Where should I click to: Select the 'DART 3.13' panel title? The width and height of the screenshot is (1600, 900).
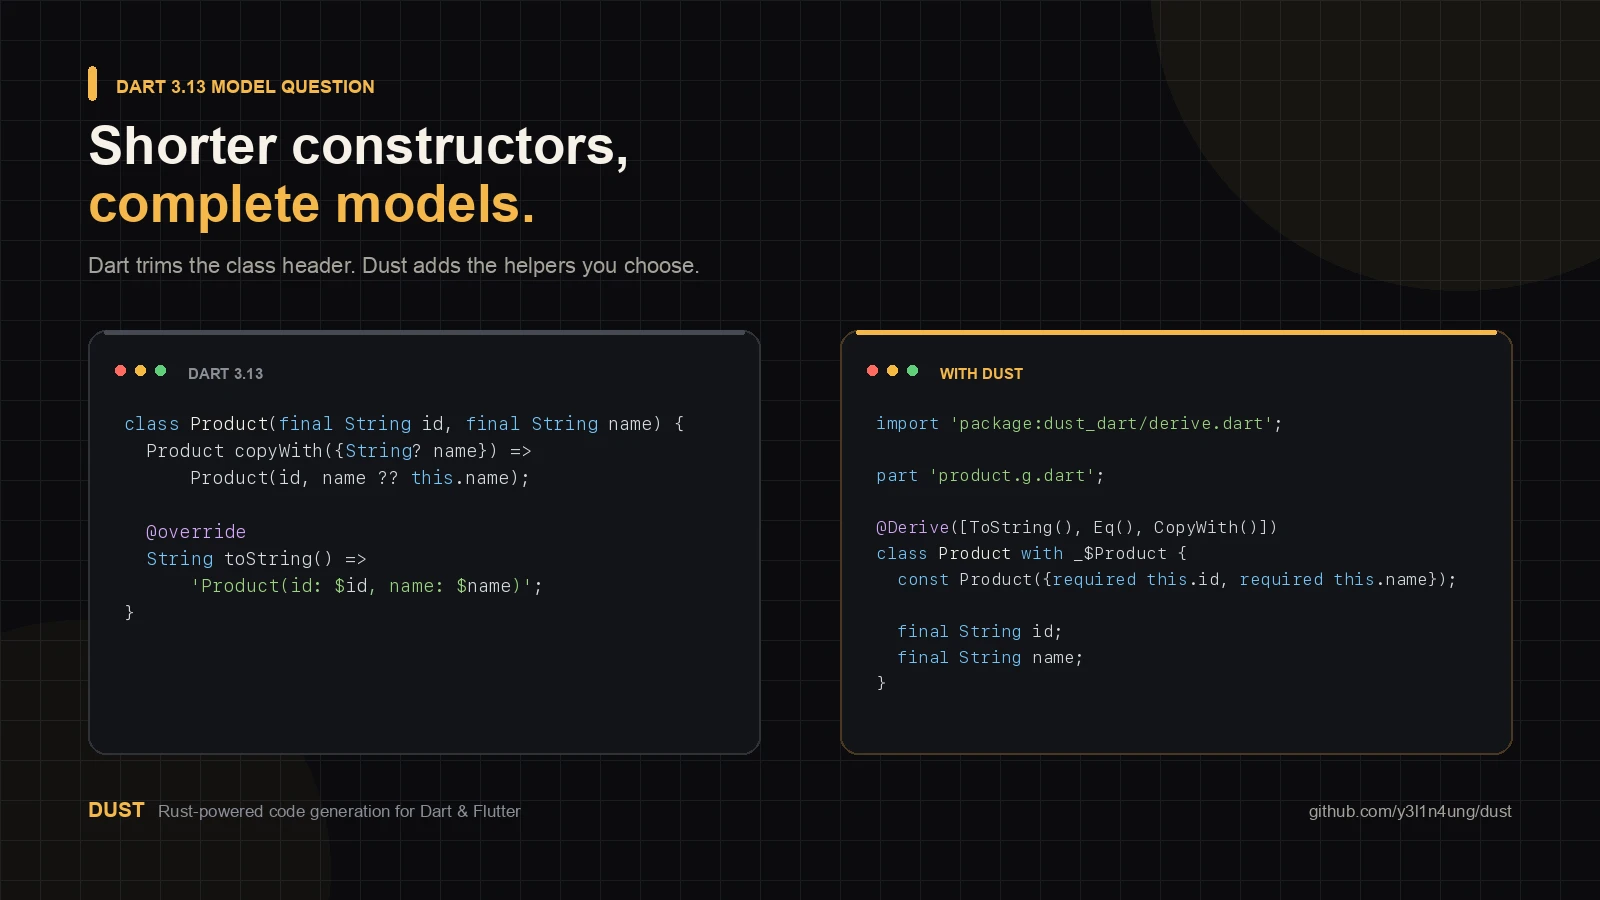(x=225, y=374)
